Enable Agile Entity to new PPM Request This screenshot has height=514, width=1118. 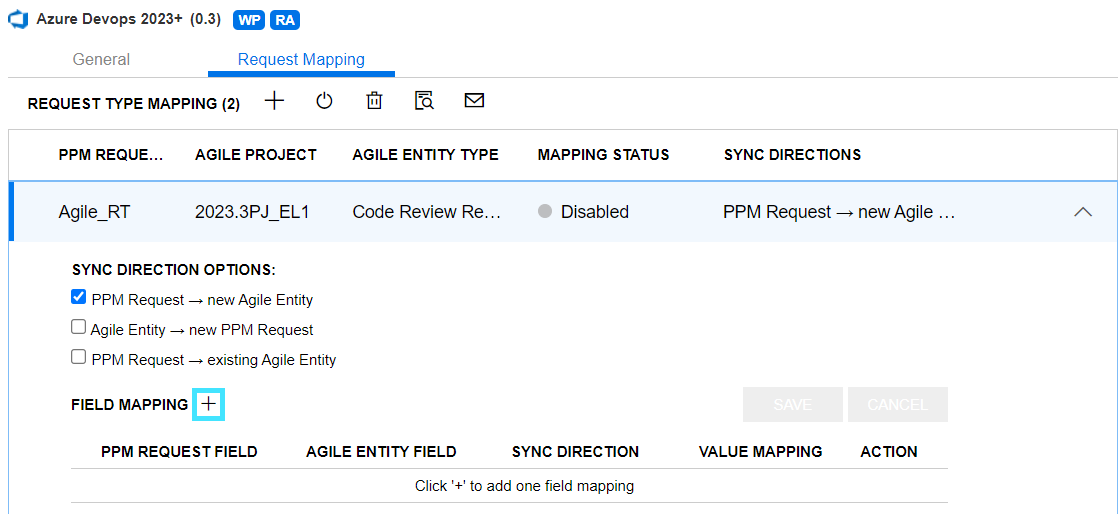pos(79,328)
